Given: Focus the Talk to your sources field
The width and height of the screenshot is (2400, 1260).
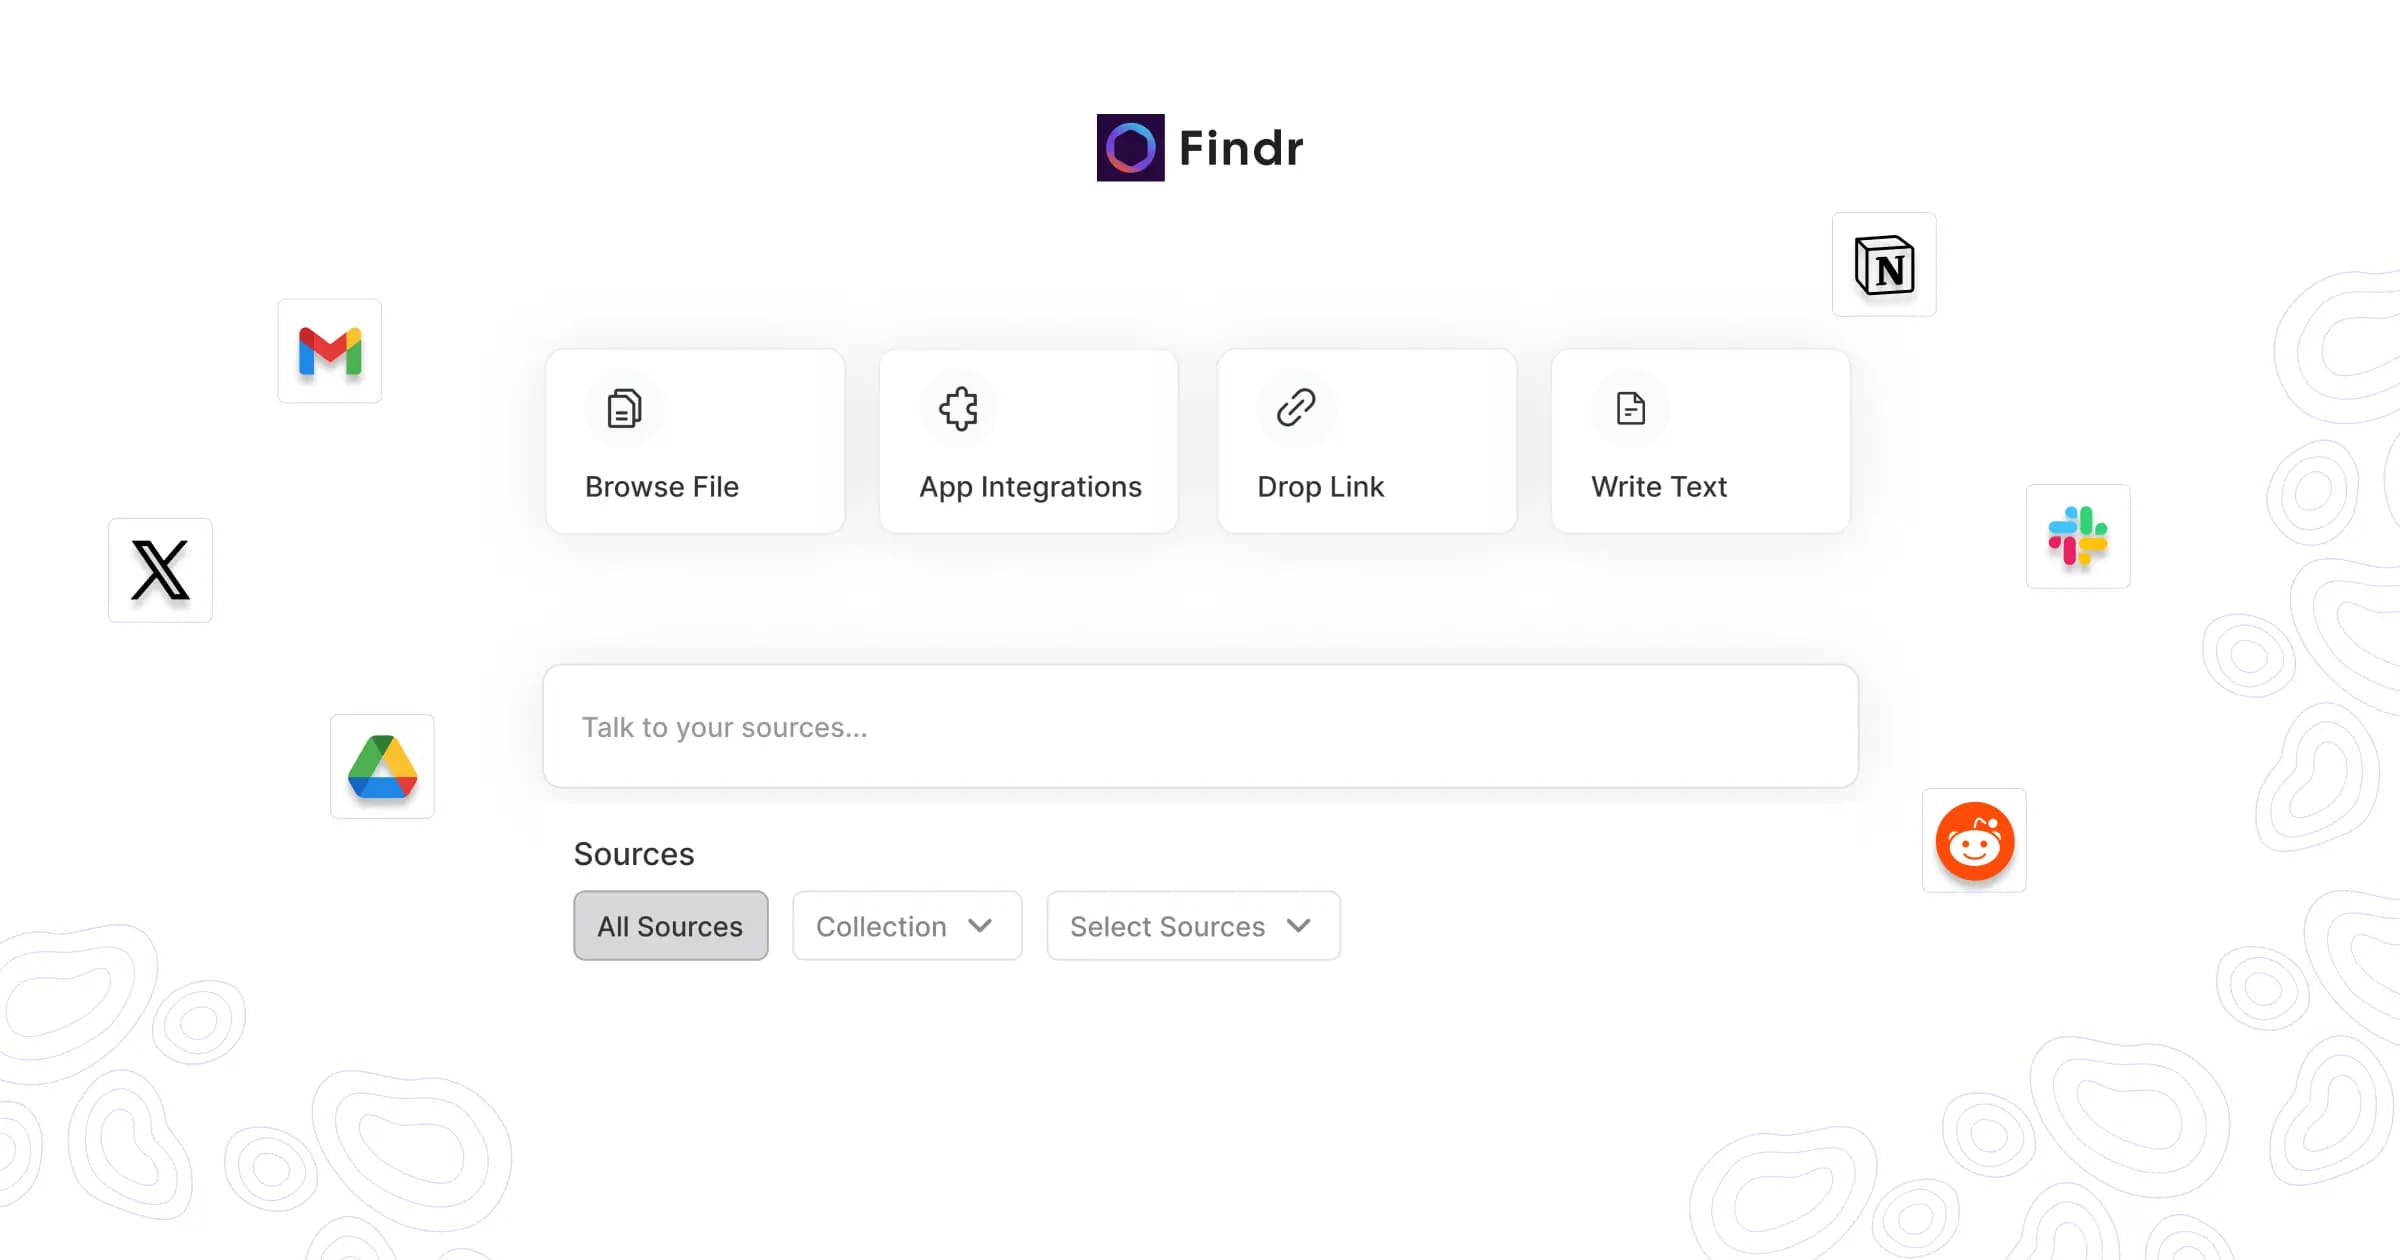Looking at the screenshot, I should [x=1200, y=727].
